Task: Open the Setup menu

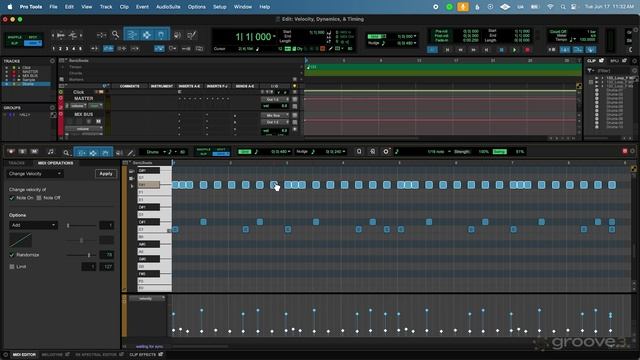Action: click(x=220, y=7)
